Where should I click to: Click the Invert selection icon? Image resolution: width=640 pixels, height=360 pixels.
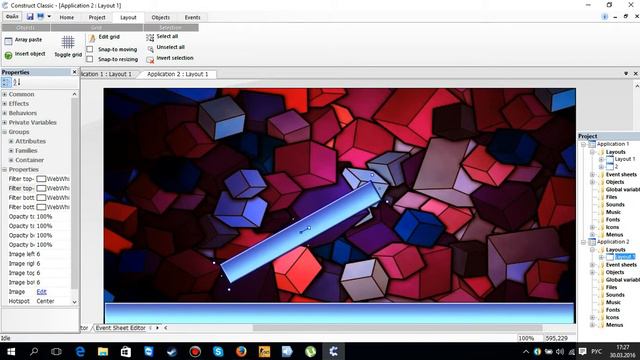click(150, 60)
